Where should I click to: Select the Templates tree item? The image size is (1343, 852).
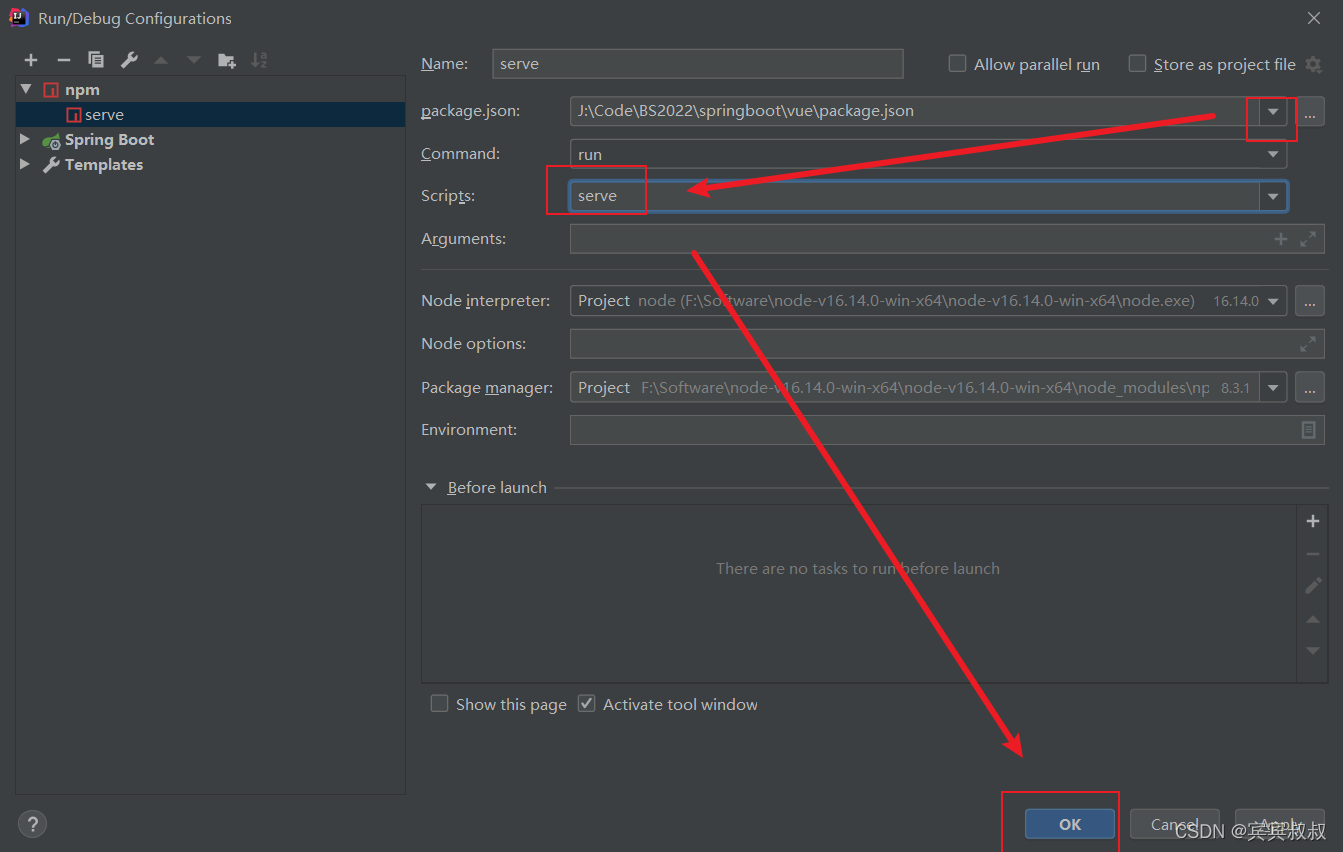click(x=210, y=164)
